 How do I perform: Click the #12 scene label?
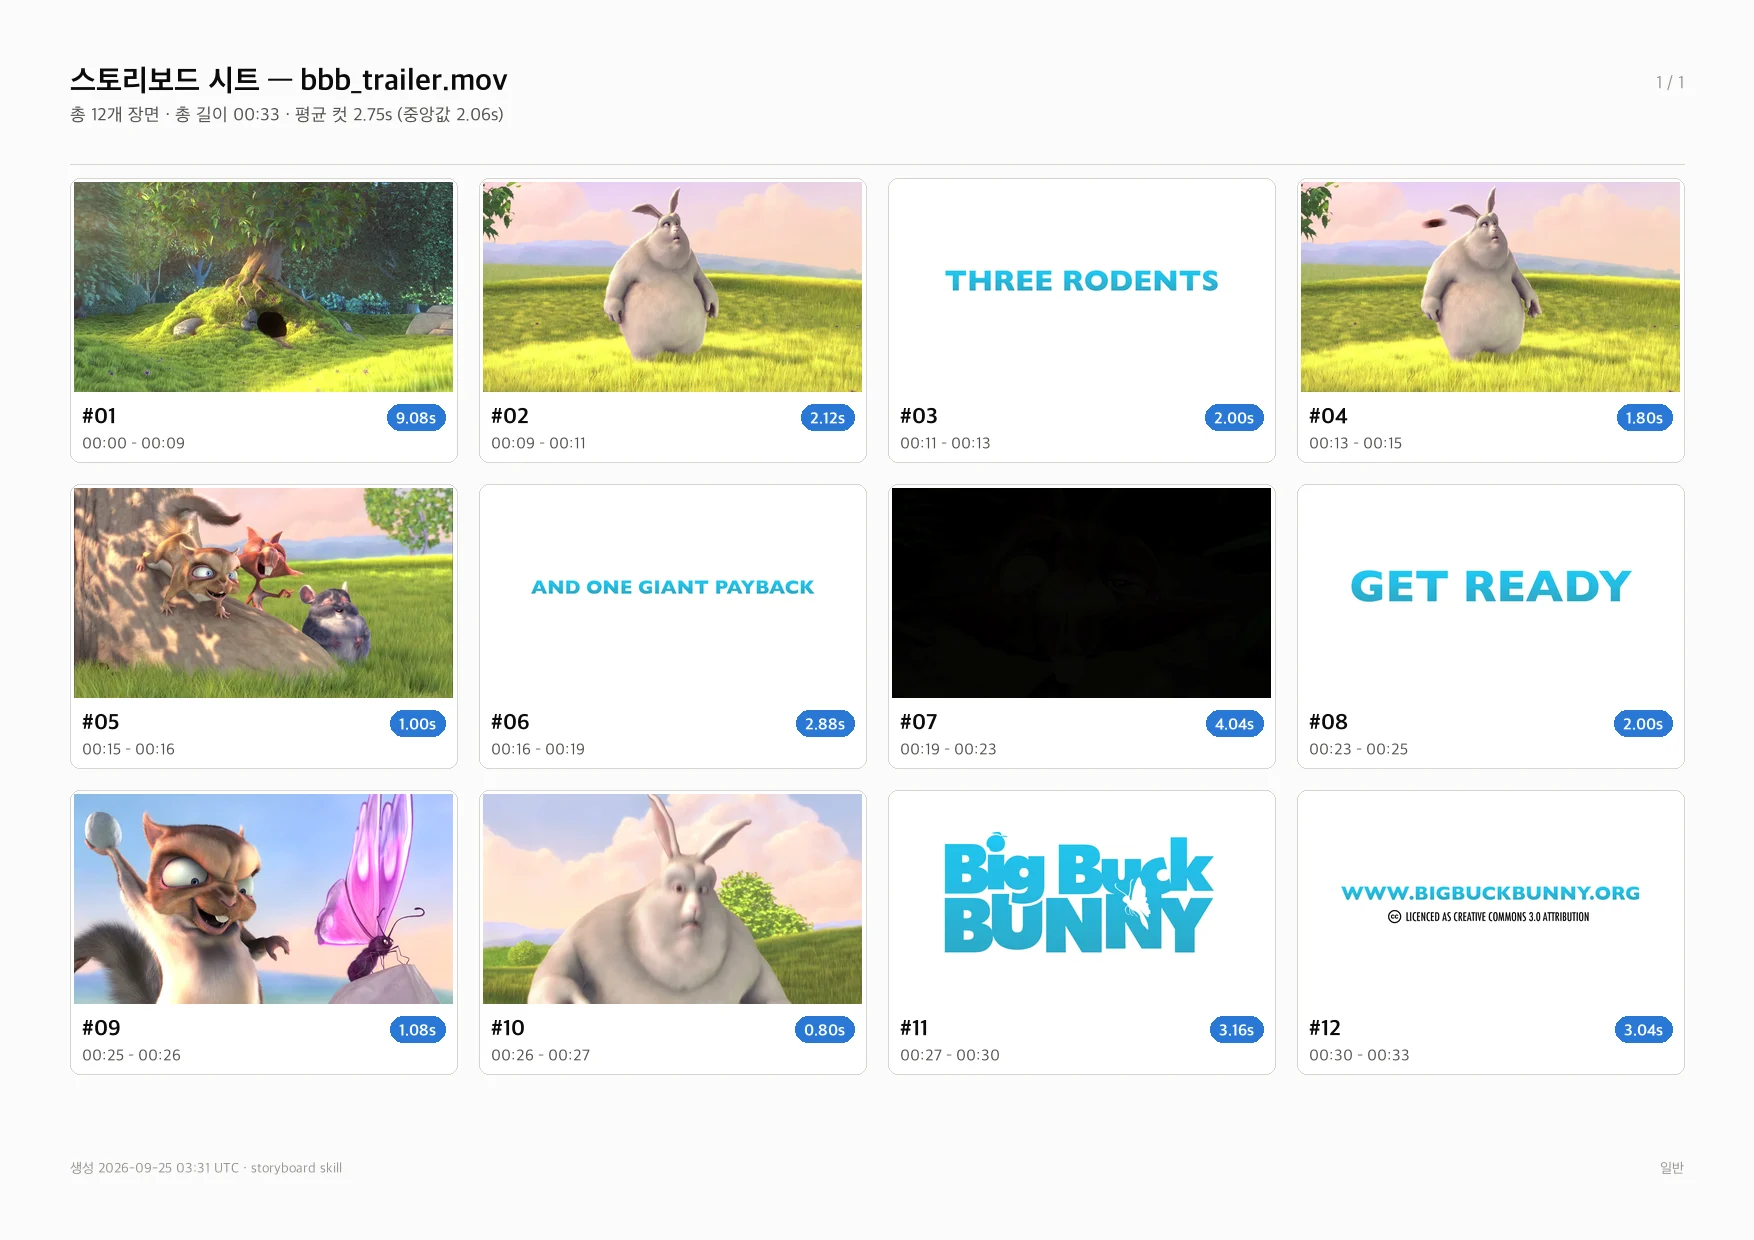pos(1325,1028)
